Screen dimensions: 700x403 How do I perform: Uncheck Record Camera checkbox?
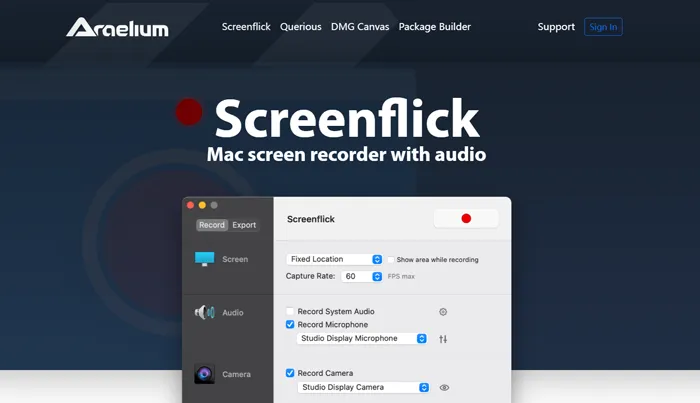point(290,373)
